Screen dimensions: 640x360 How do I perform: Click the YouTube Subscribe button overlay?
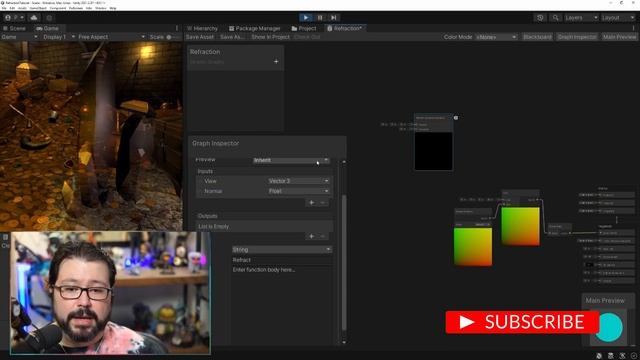click(522, 322)
